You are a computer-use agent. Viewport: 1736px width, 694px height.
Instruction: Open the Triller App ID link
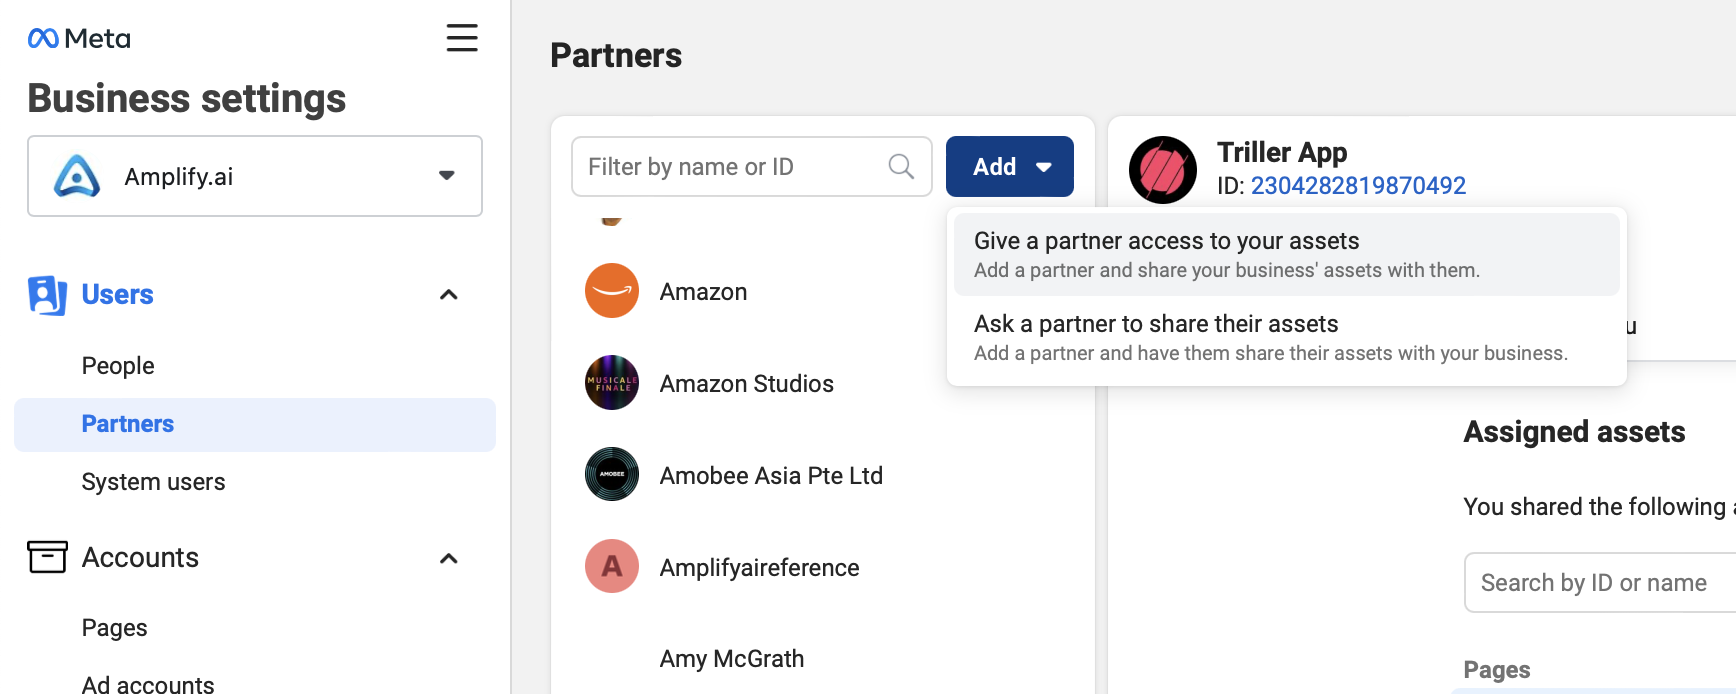(x=1358, y=186)
